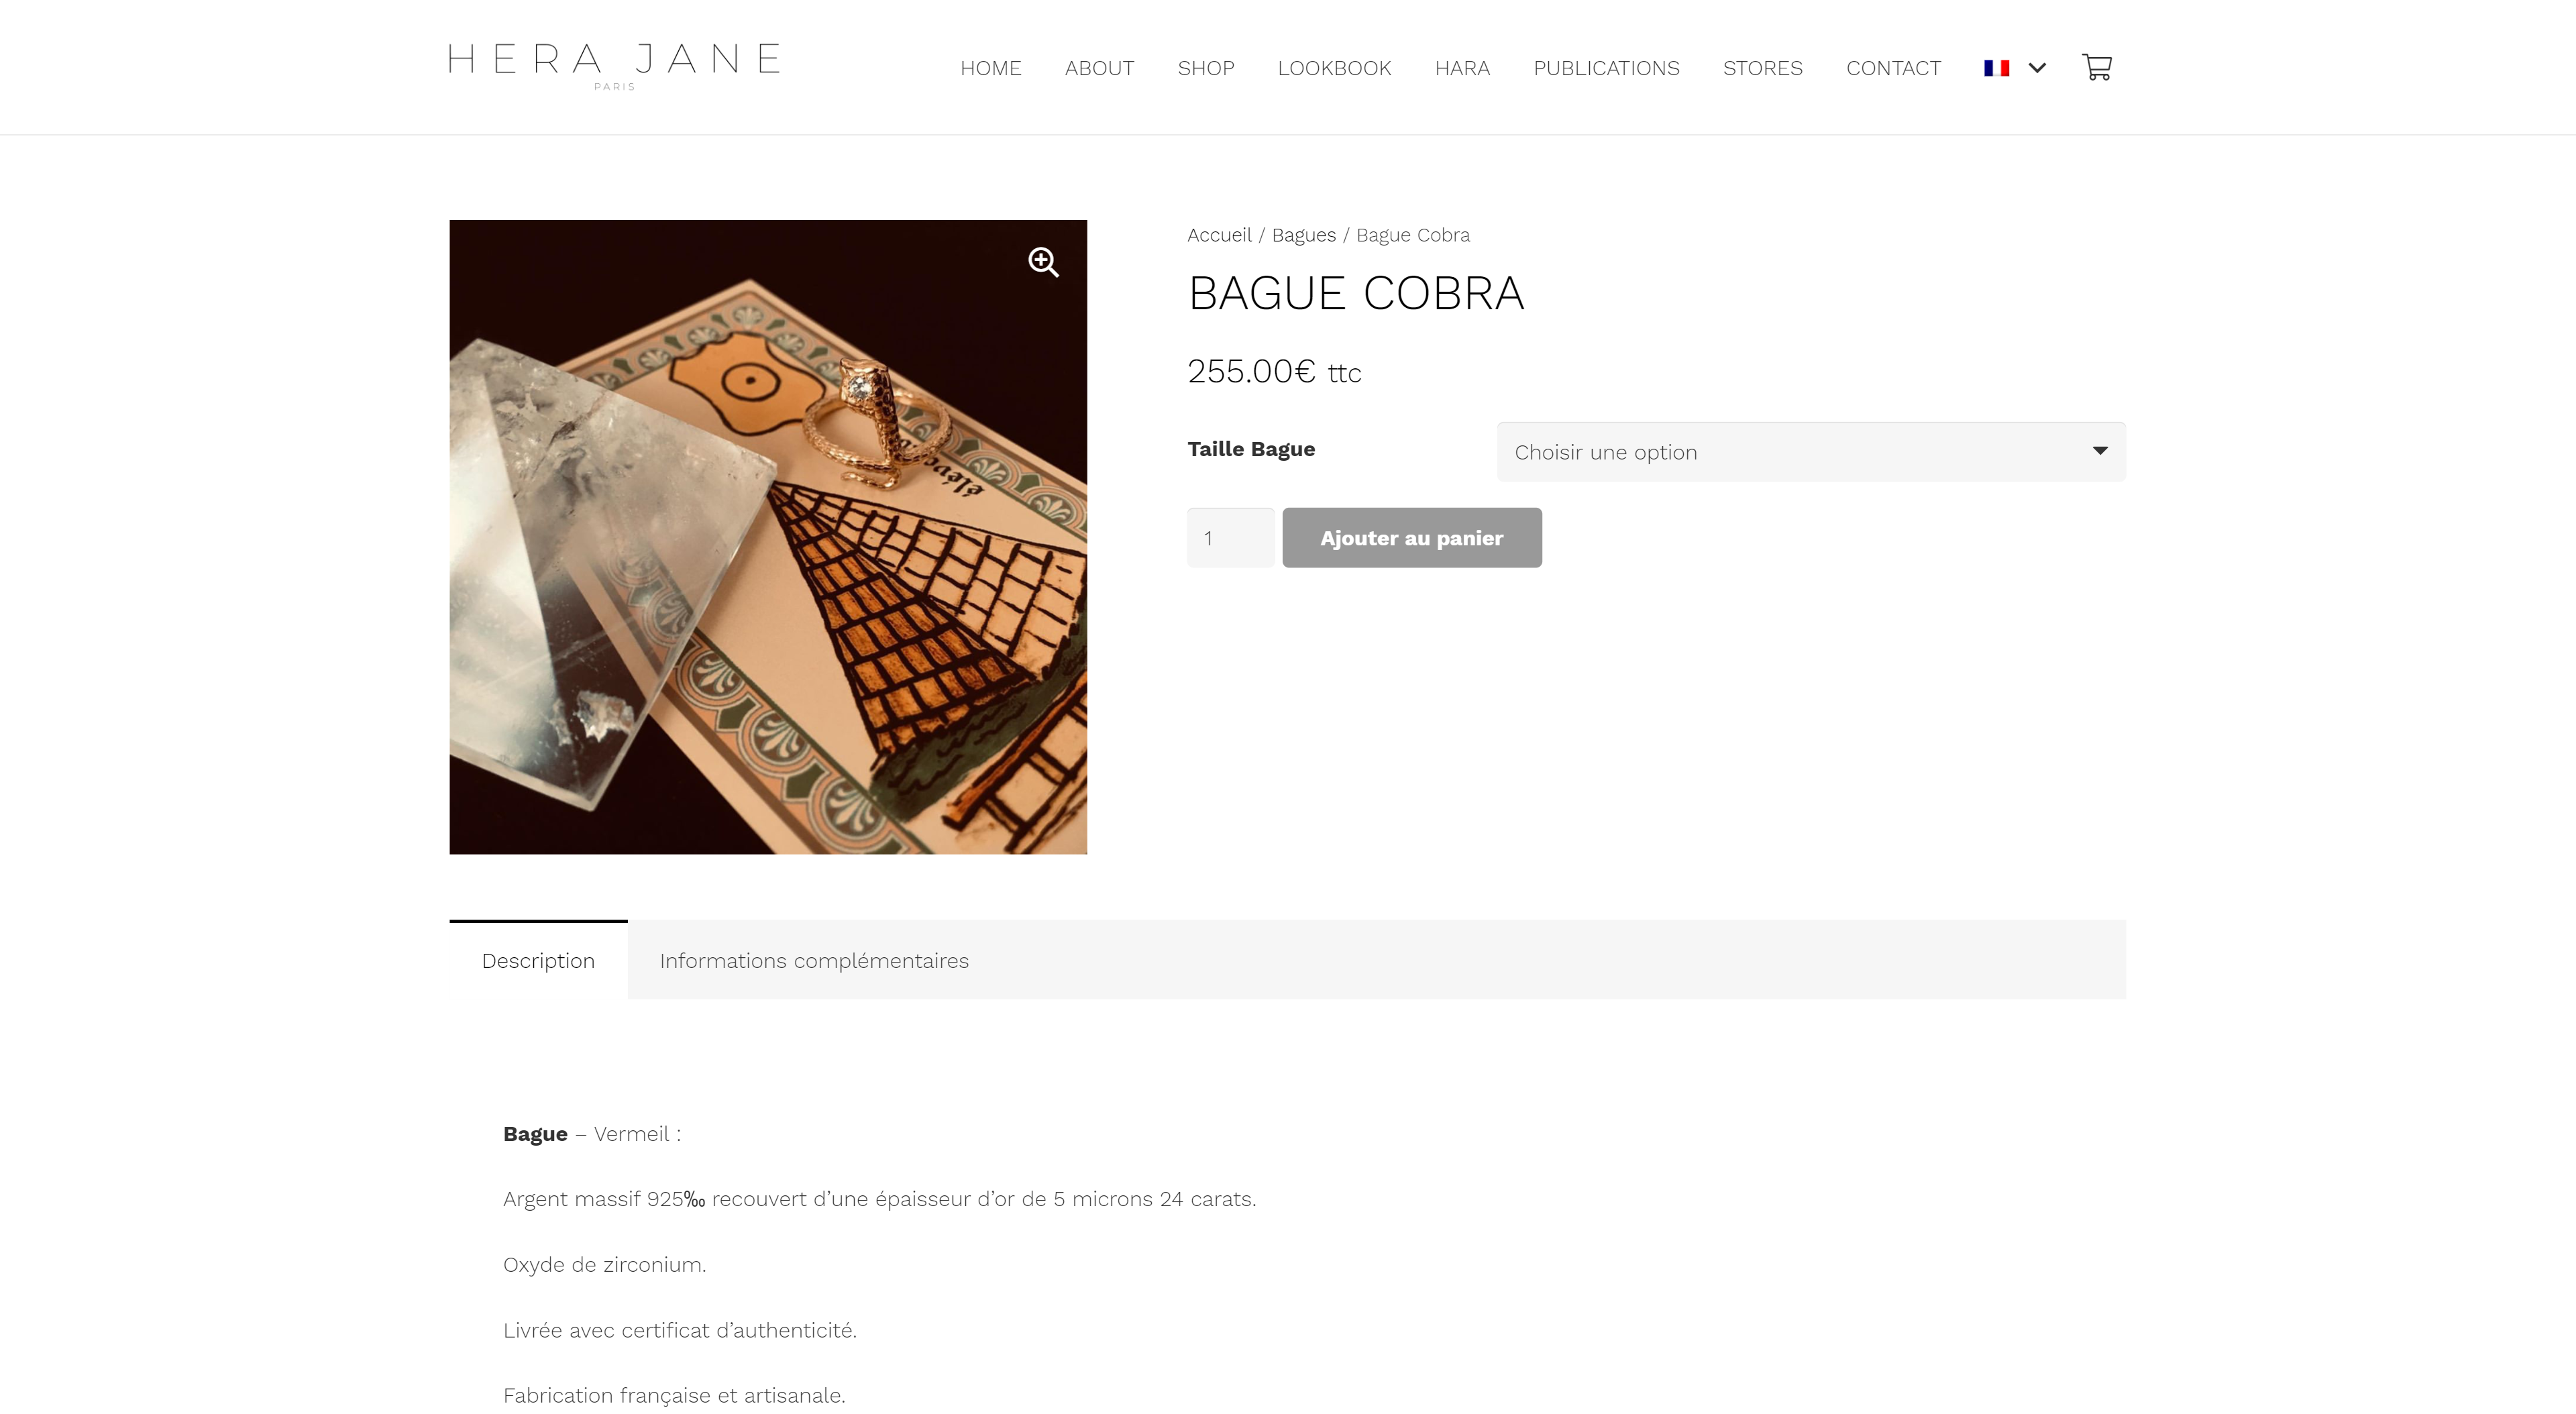Open the PUBLICATIONS menu item
Viewport: 2576px width, 1414px height.
(1606, 68)
